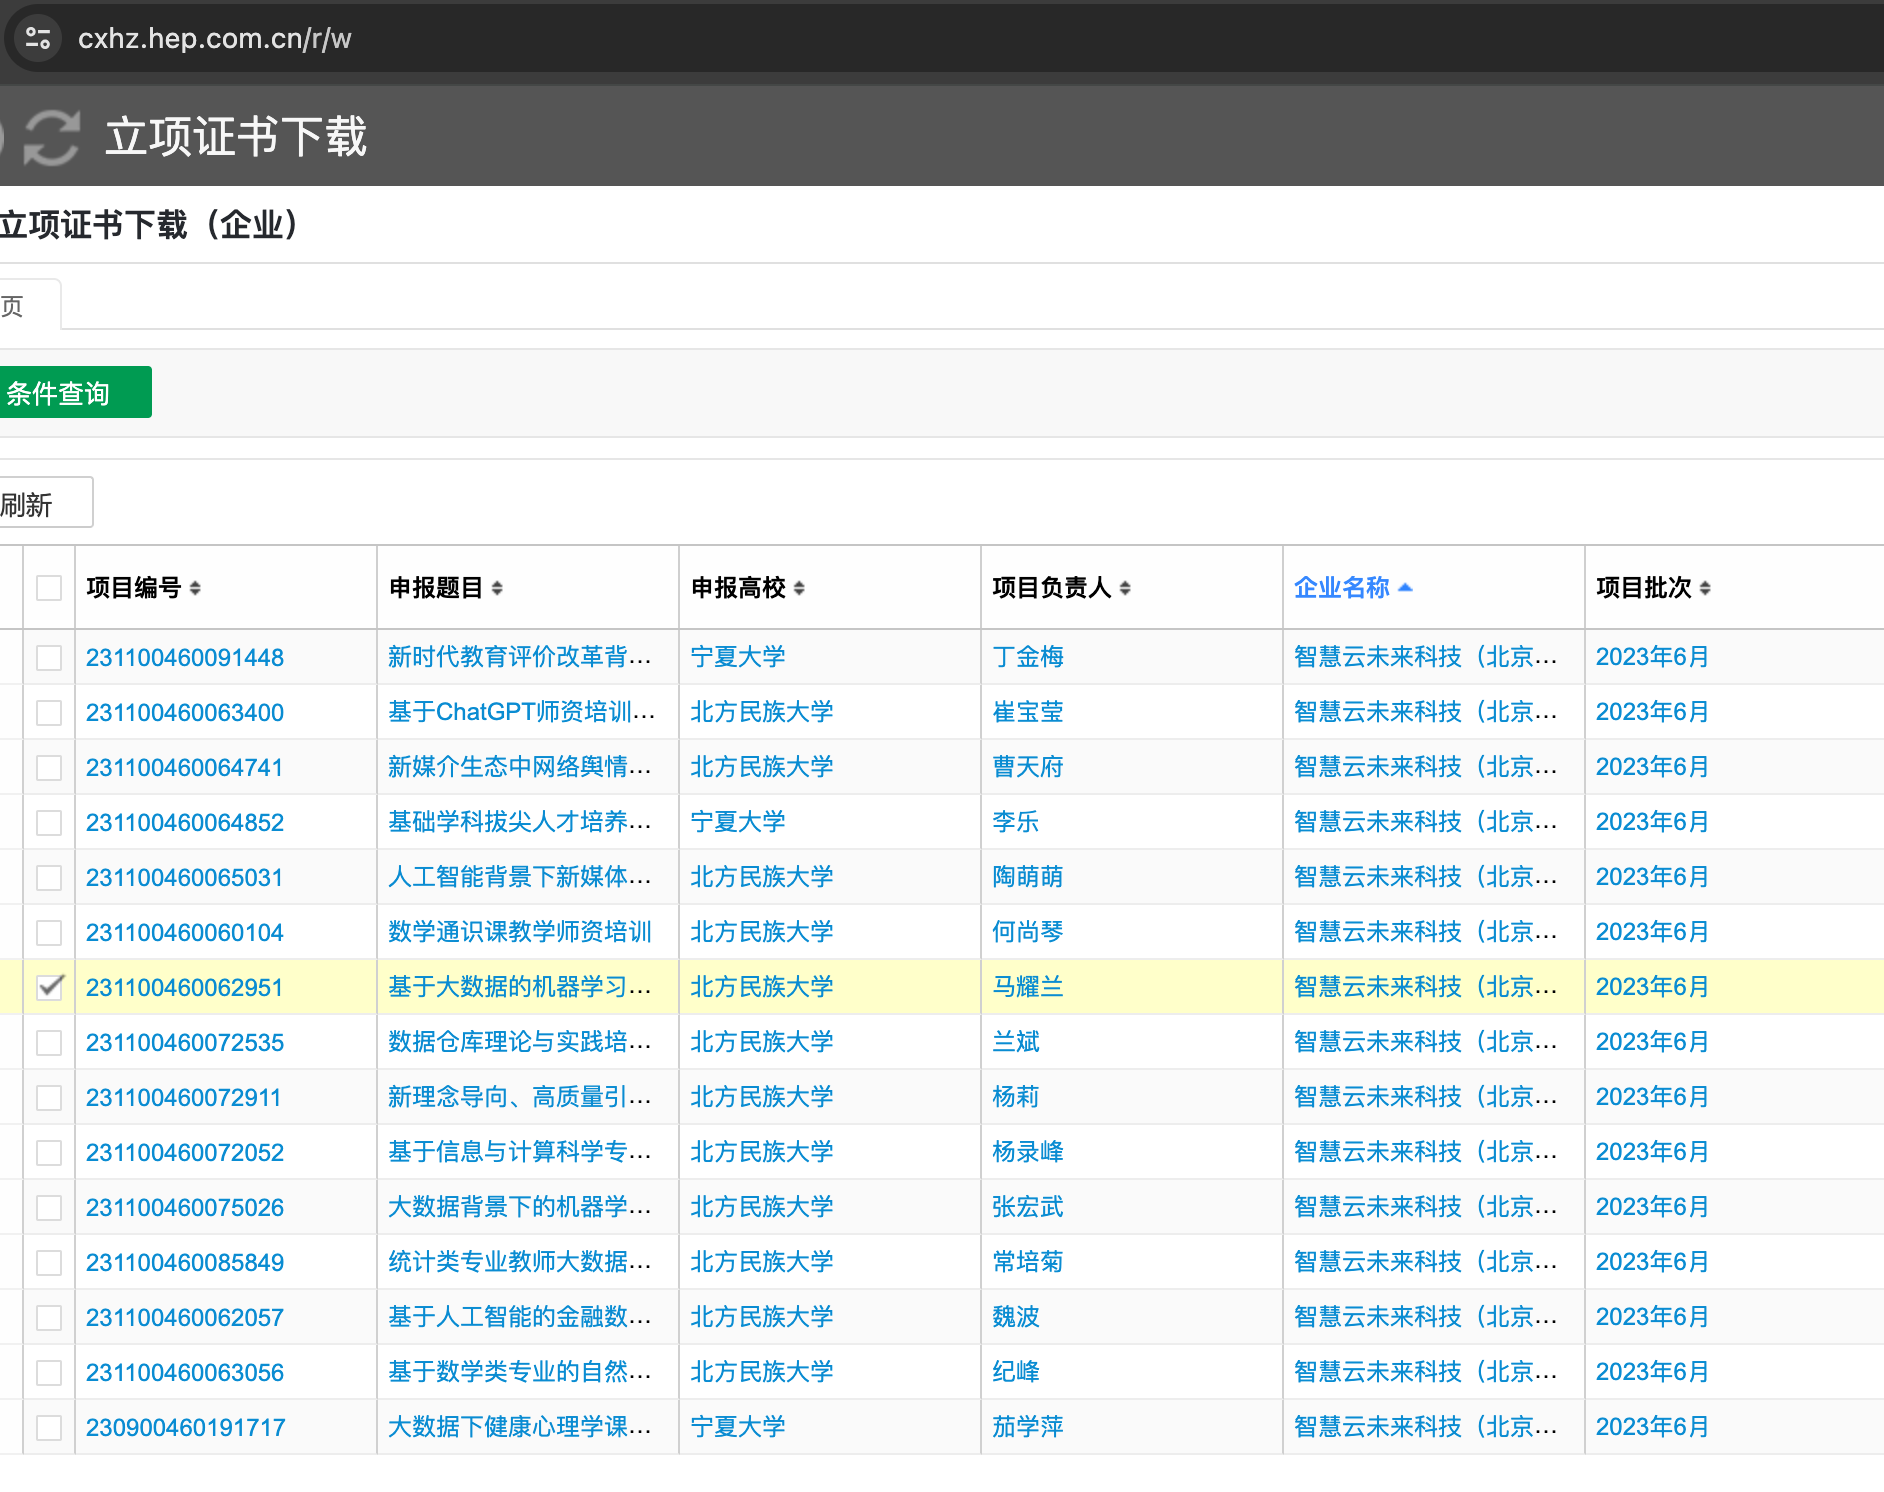Click project leader 杨录峰
1884x1492 pixels.
coord(1028,1152)
